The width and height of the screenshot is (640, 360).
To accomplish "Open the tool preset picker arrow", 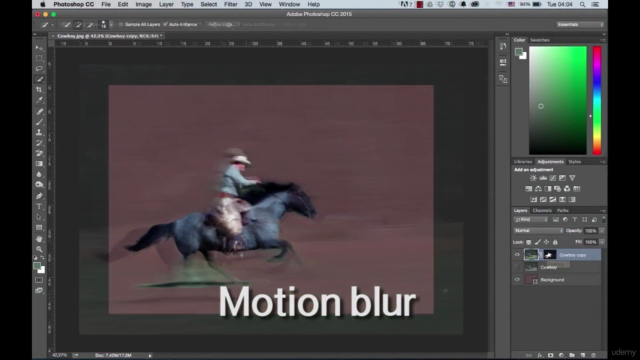I will point(52,25).
